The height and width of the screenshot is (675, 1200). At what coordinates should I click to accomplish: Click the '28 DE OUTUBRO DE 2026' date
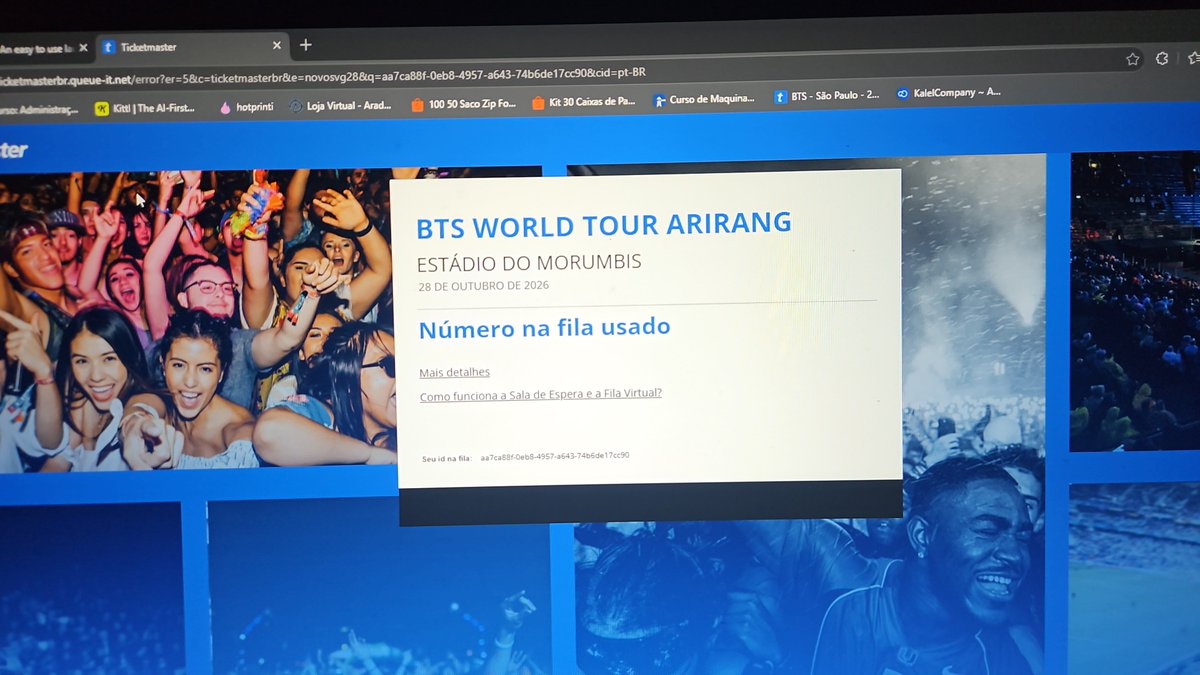point(484,286)
